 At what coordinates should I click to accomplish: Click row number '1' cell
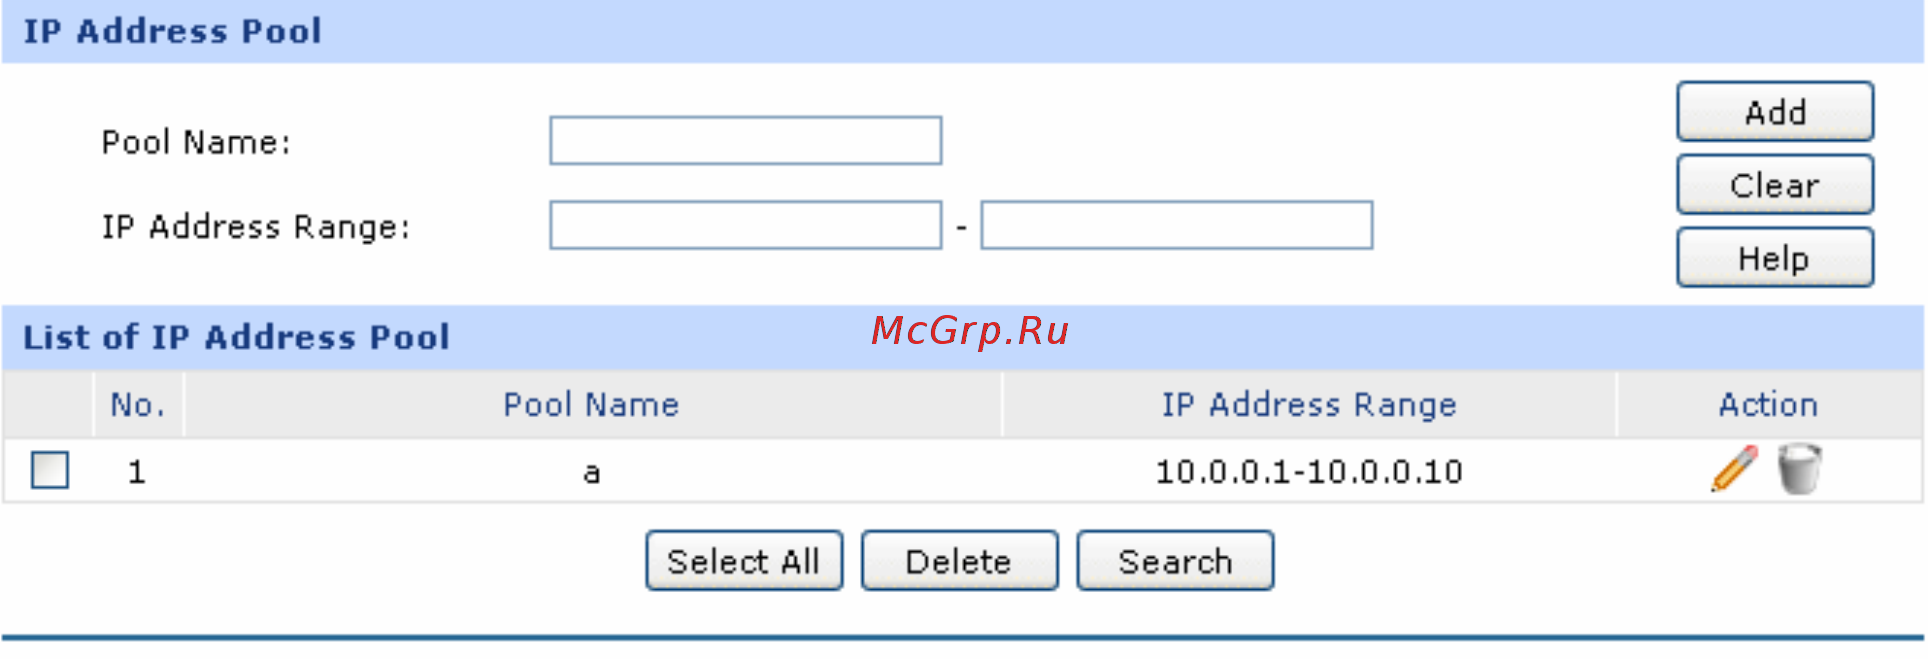[x=137, y=471]
